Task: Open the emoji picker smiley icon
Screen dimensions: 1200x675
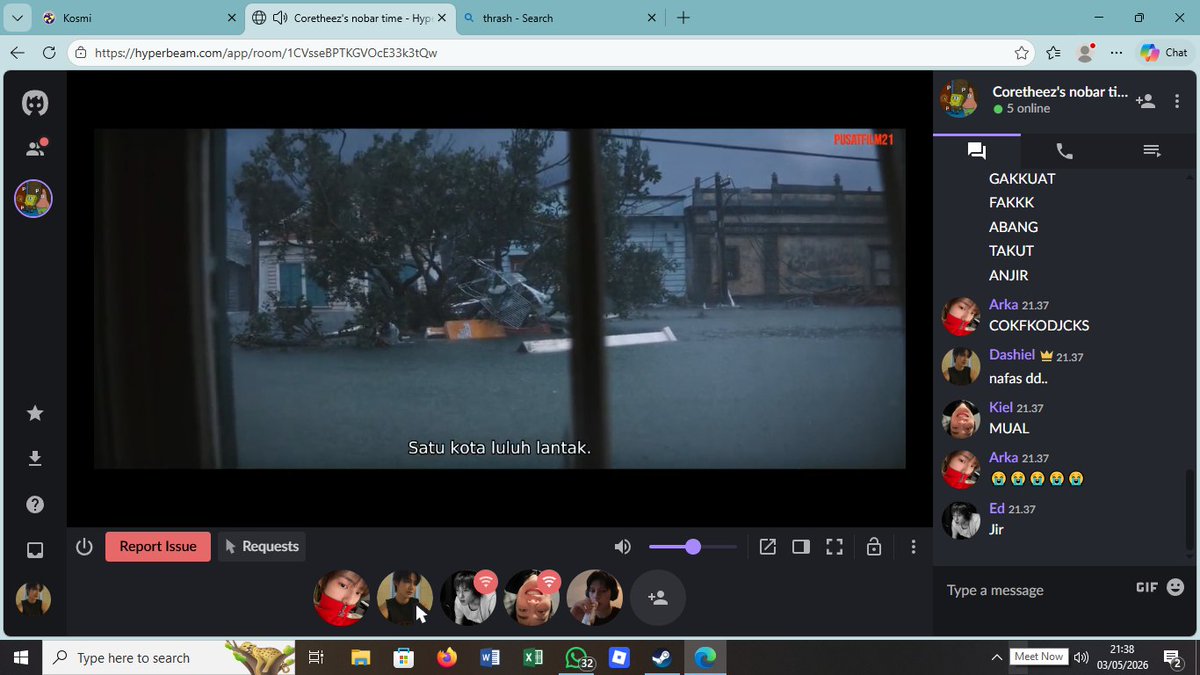Action: pos(1176,588)
